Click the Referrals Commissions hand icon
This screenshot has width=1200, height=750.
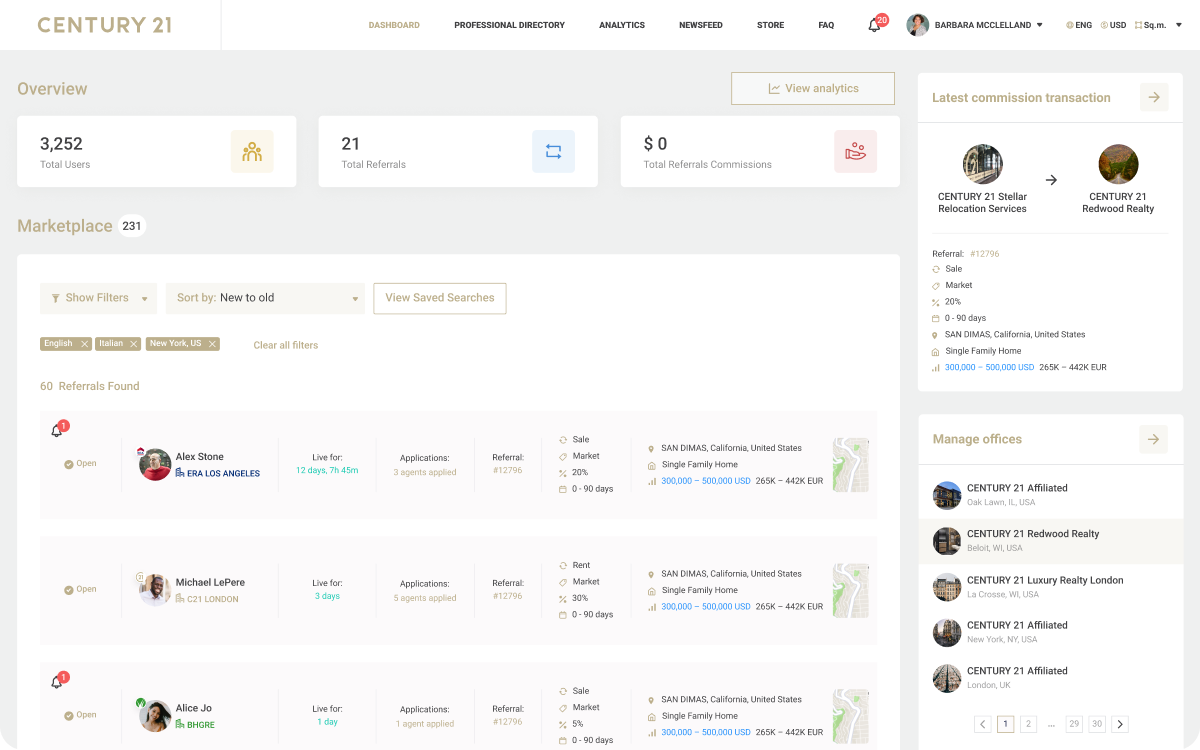pos(855,151)
